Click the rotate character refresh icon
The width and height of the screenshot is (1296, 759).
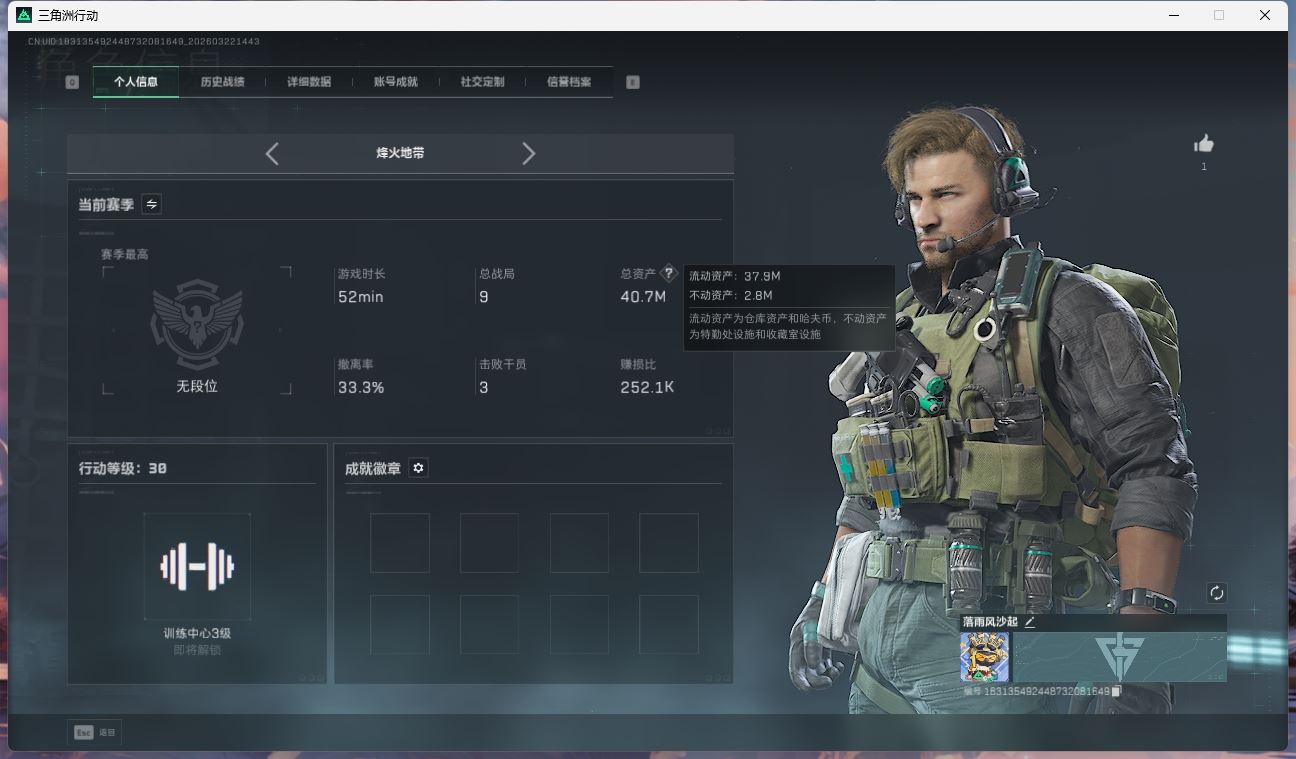click(x=1216, y=593)
